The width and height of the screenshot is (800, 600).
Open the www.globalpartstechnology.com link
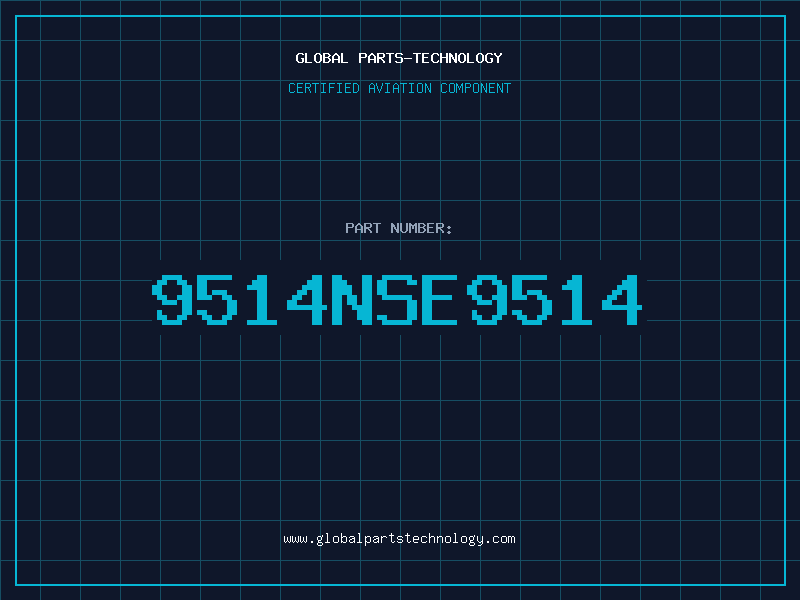(x=399, y=539)
